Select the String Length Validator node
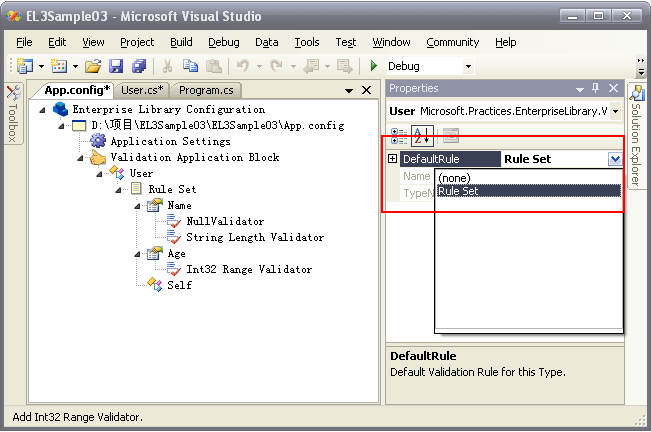The height and width of the screenshot is (432, 651). point(255,237)
